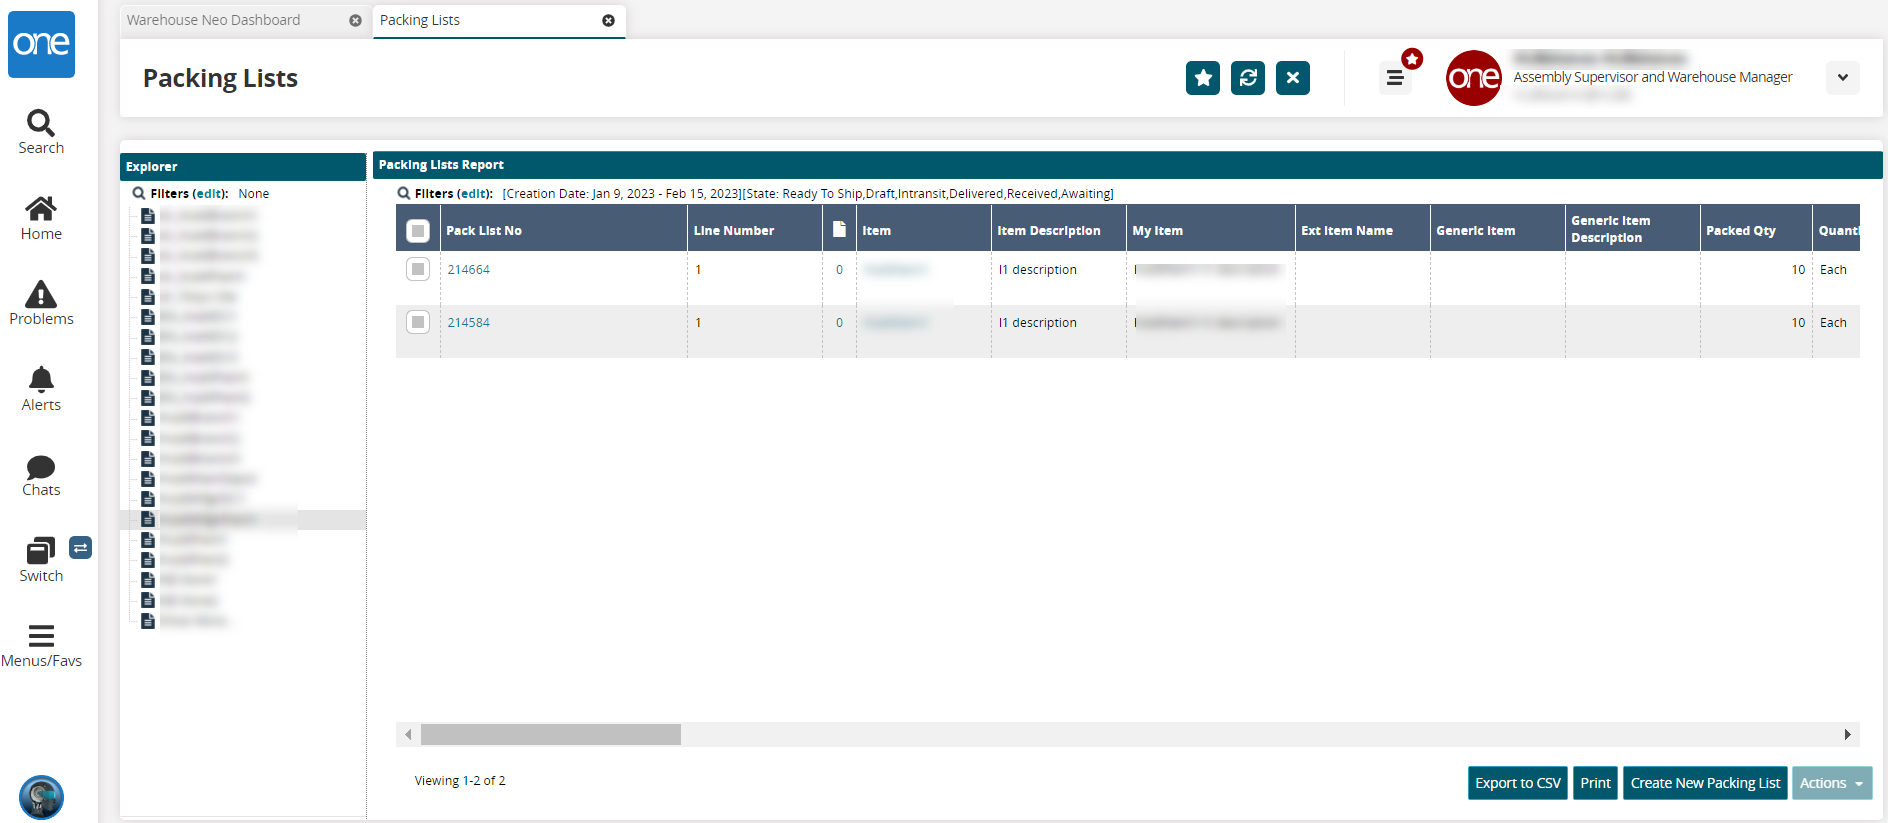The height and width of the screenshot is (823, 1888).
Task: Edit the Explorer filters
Action: pyautogui.click(x=209, y=194)
